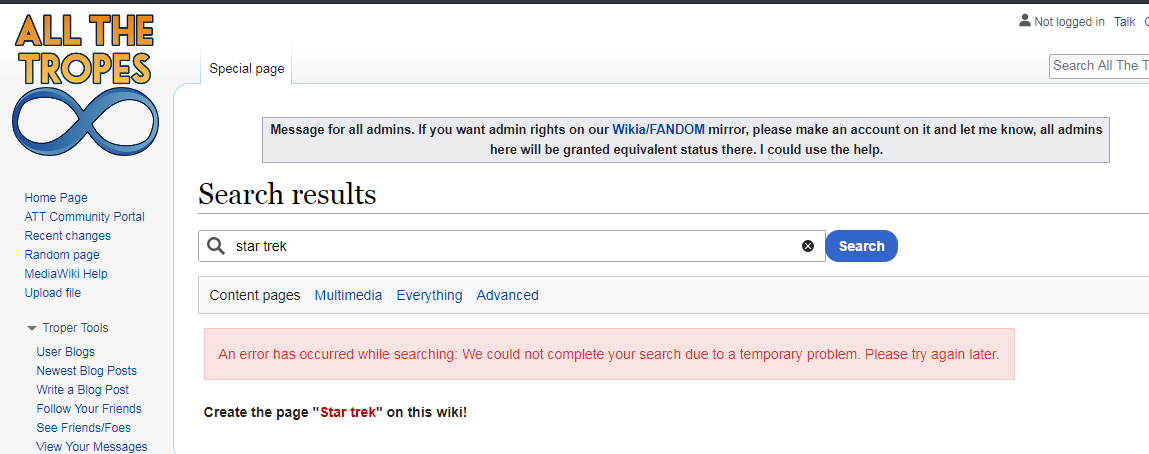
Task: Focus the star trek search input
Action: pyautogui.click(x=513, y=246)
